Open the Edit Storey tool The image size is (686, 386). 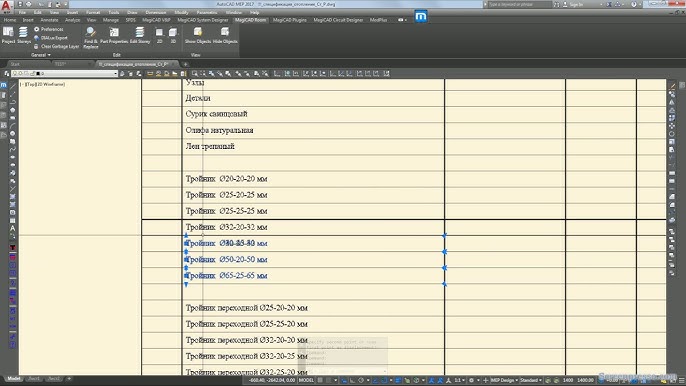point(140,35)
